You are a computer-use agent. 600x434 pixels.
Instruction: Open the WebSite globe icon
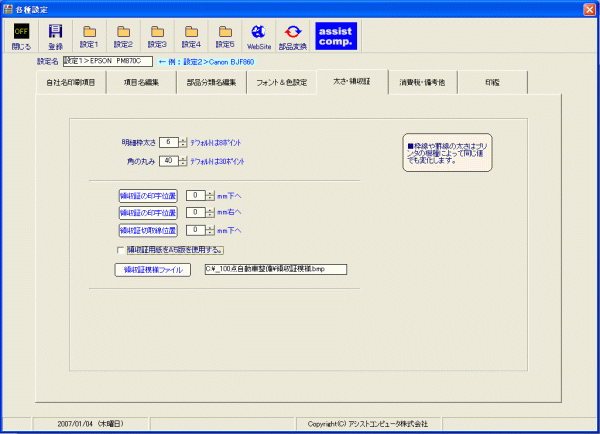click(x=259, y=36)
